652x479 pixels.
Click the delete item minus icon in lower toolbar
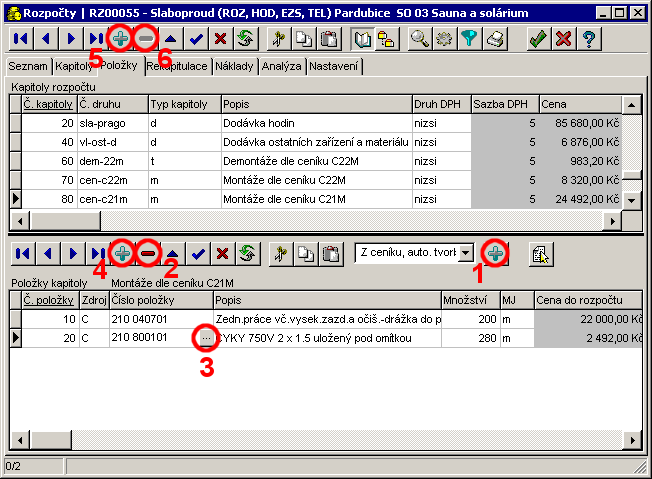148,253
